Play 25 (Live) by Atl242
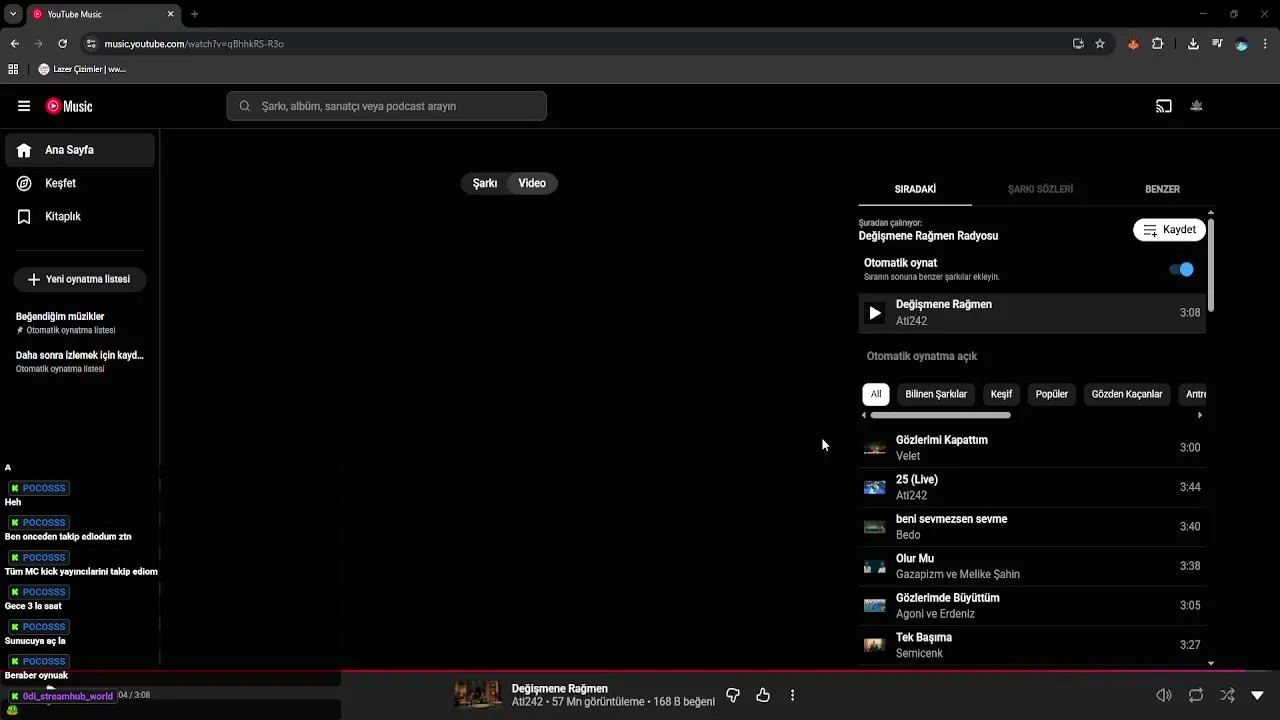This screenshot has width=1280, height=720. pos(1032,487)
